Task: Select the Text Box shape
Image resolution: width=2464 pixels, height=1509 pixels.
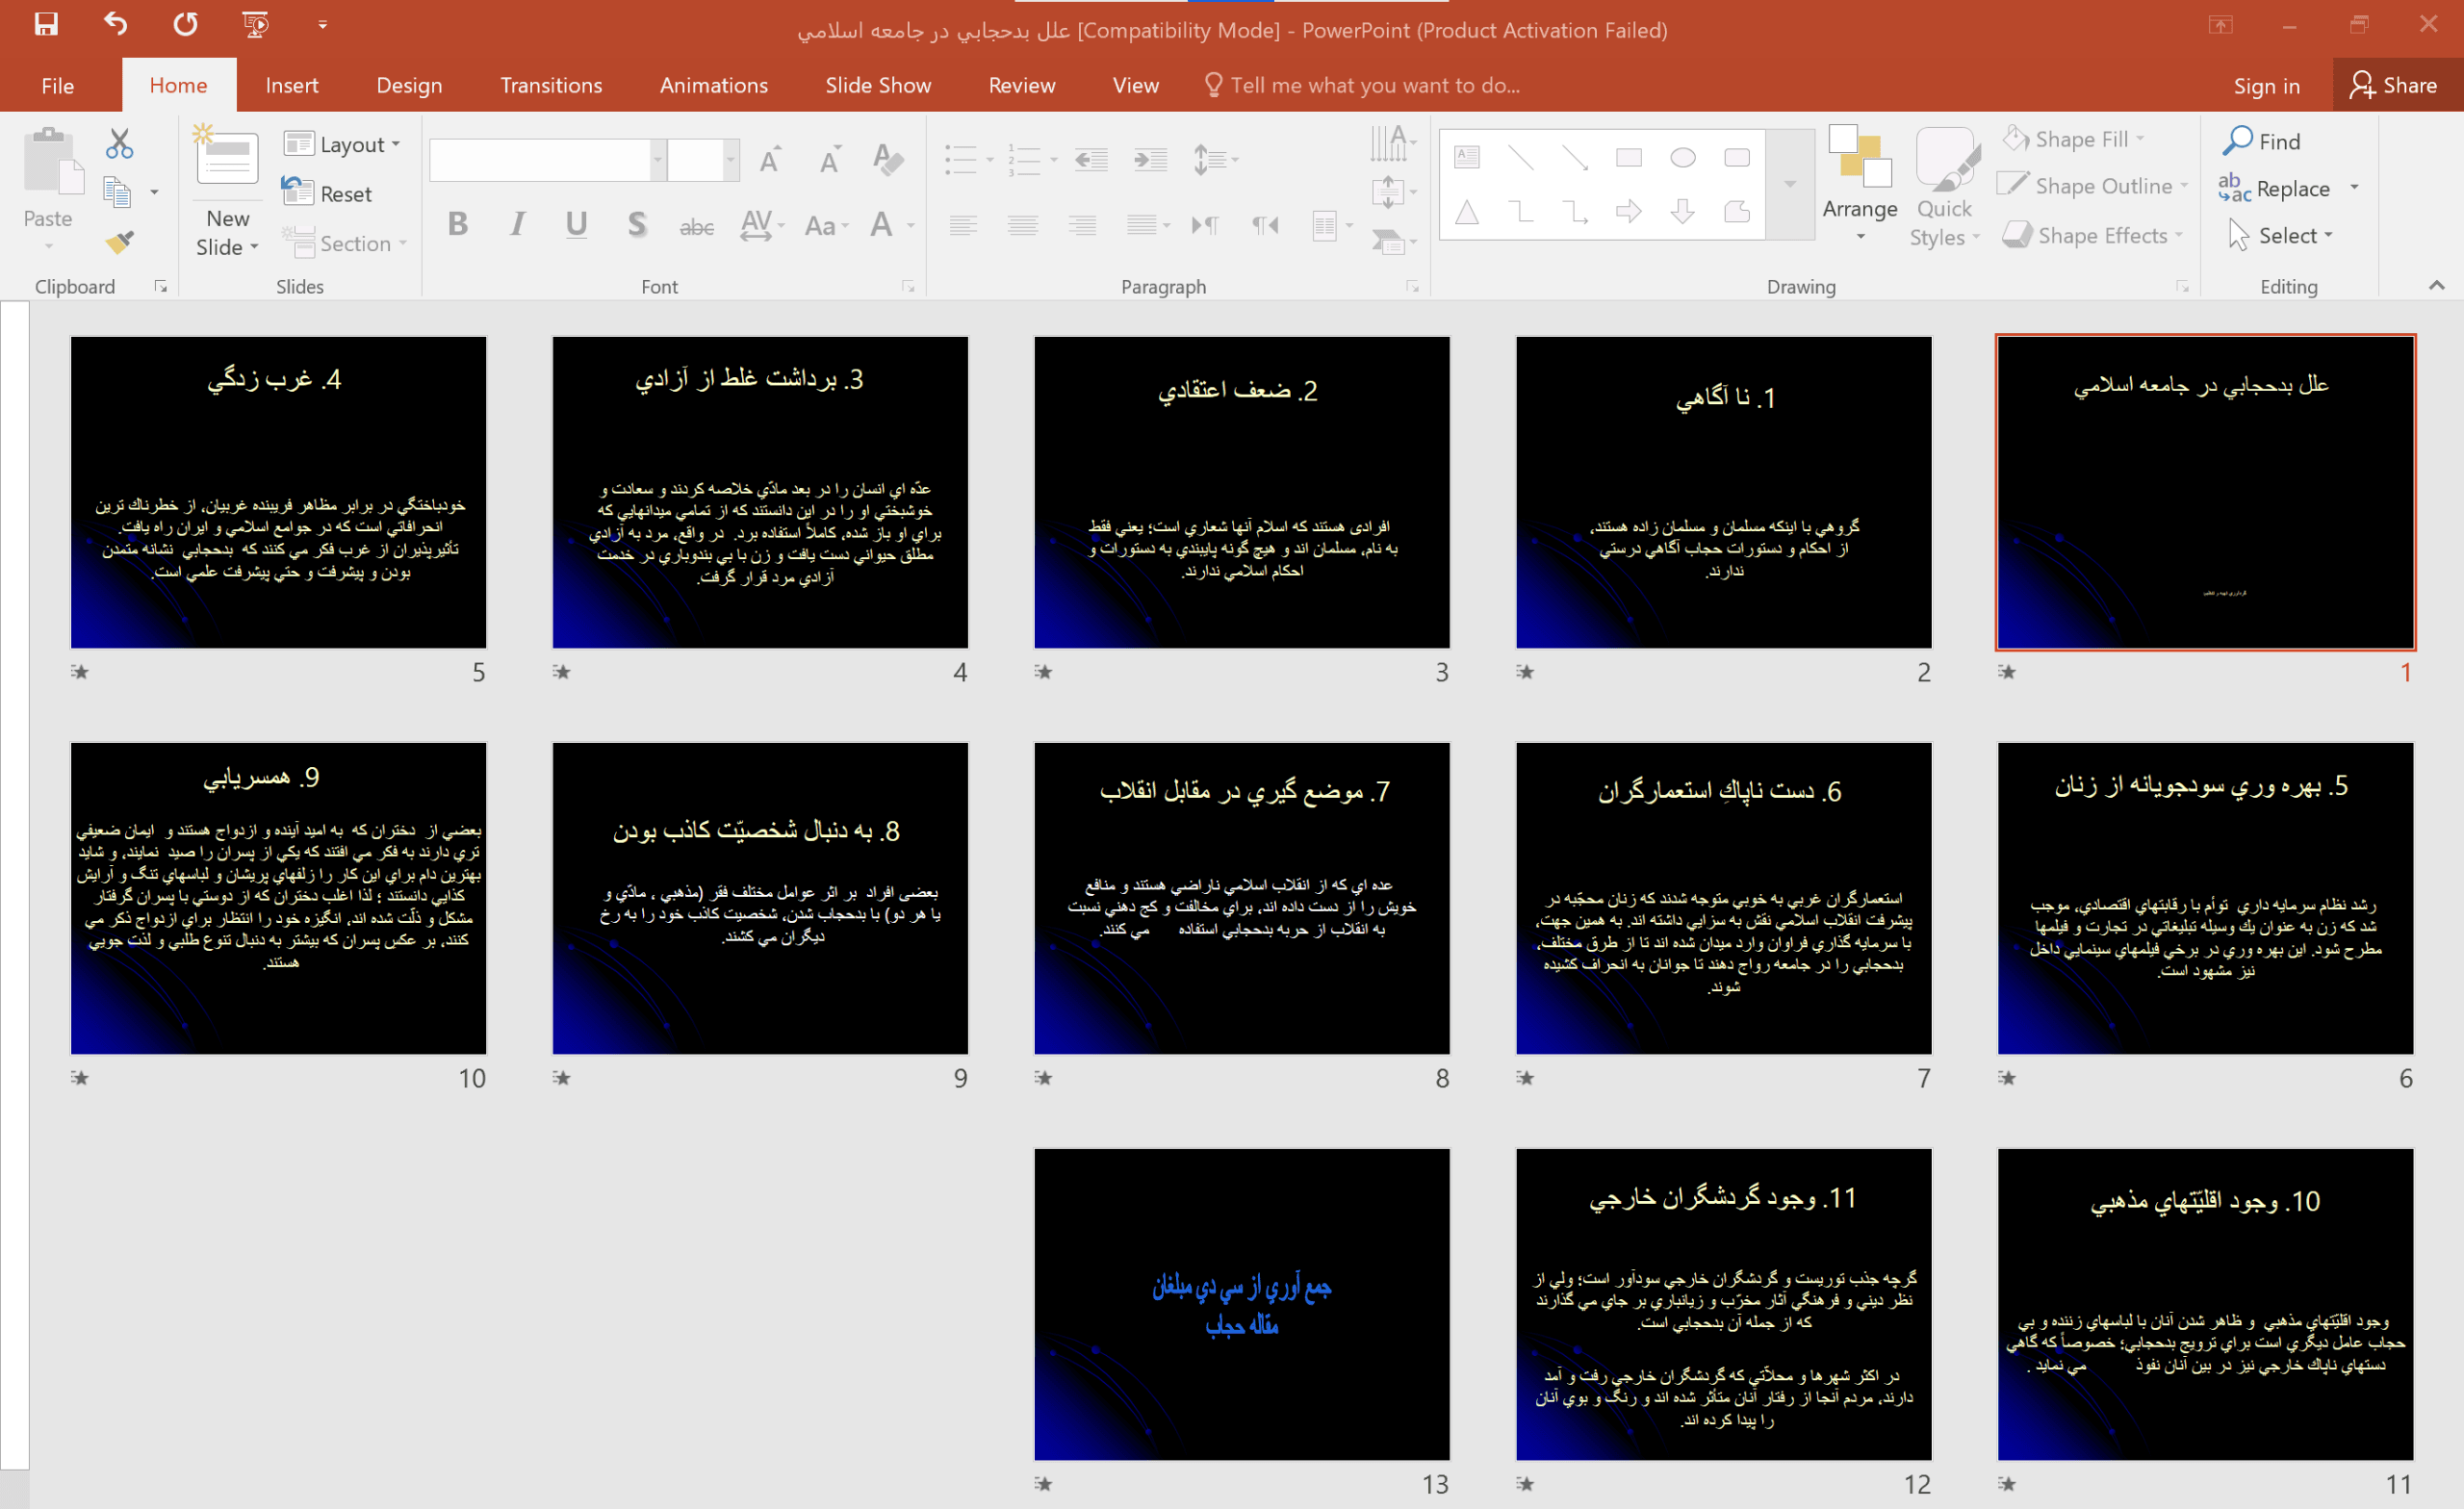Action: click(1467, 157)
